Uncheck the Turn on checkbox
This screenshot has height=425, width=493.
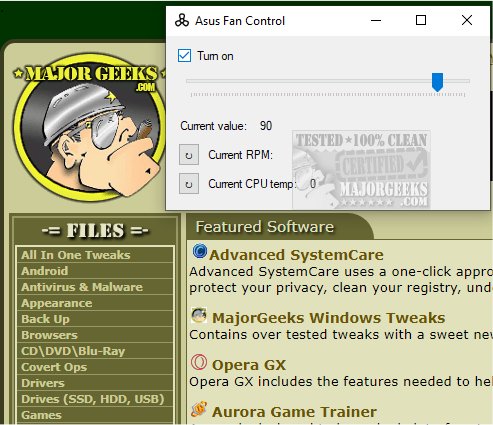point(184,56)
